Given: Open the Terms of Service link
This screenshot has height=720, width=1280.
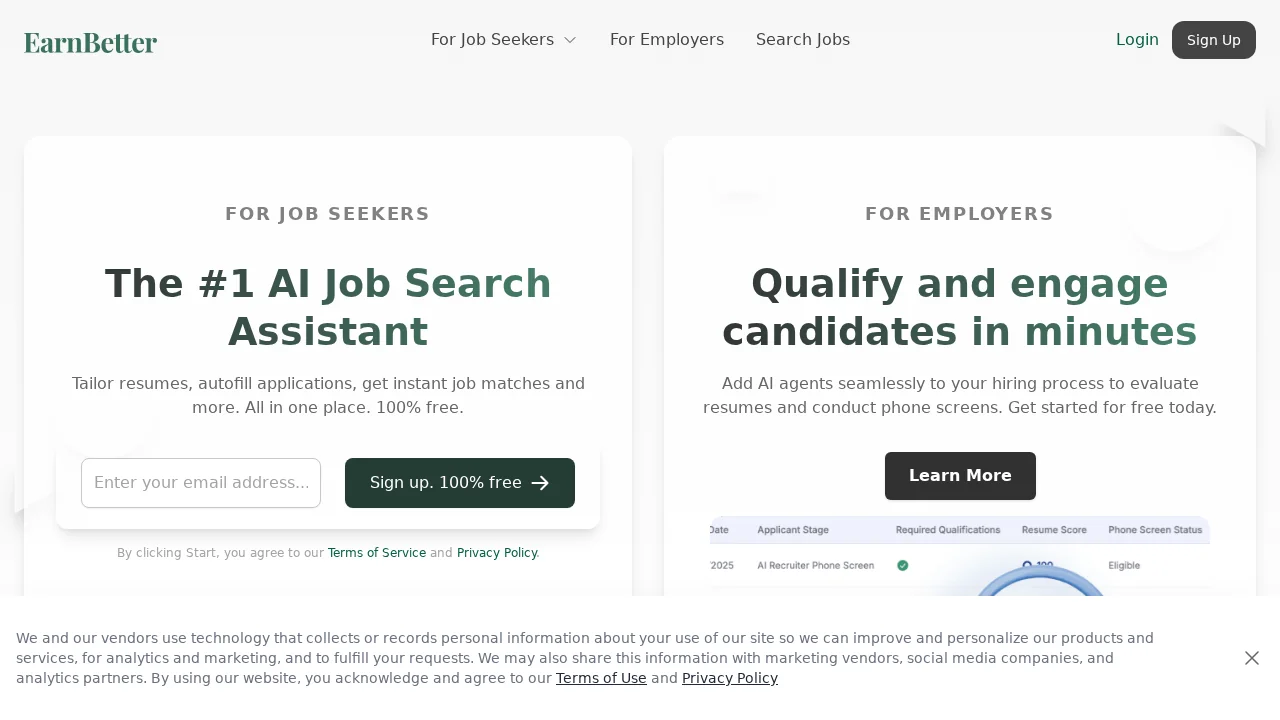Looking at the screenshot, I should [377, 553].
